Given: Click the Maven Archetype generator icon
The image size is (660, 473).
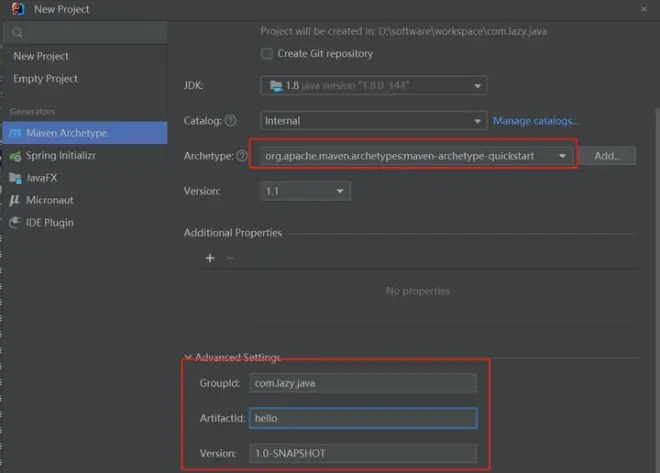Looking at the screenshot, I should (16, 133).
